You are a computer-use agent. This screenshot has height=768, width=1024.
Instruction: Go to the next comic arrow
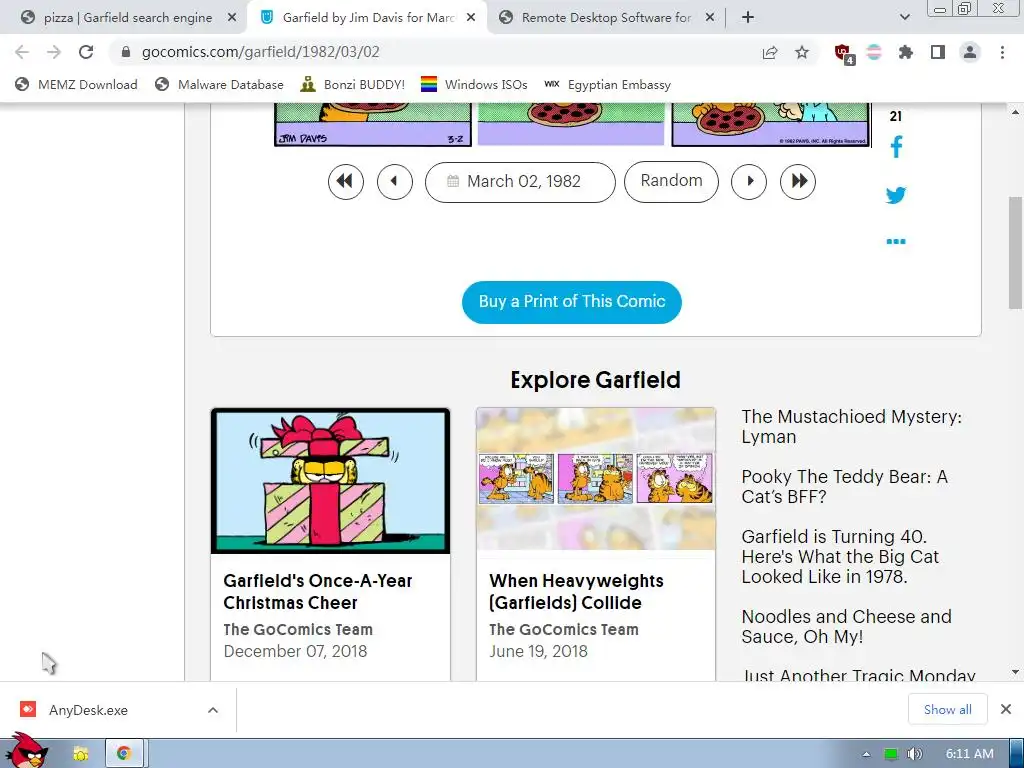click(x=749, y=182)
